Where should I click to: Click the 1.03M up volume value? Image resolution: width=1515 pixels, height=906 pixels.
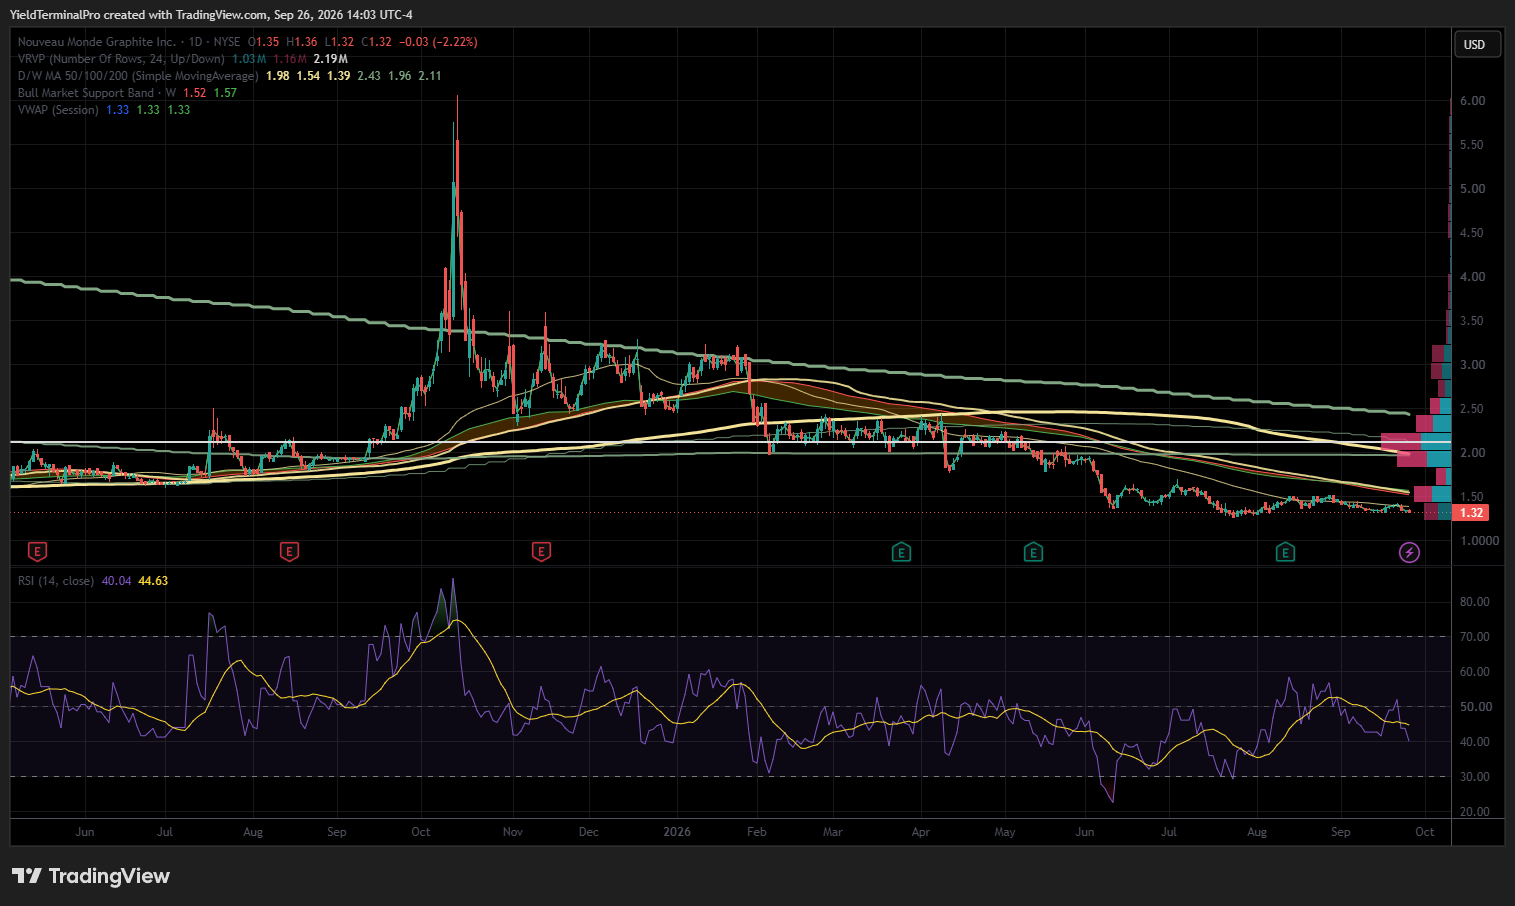click(249, 59)
